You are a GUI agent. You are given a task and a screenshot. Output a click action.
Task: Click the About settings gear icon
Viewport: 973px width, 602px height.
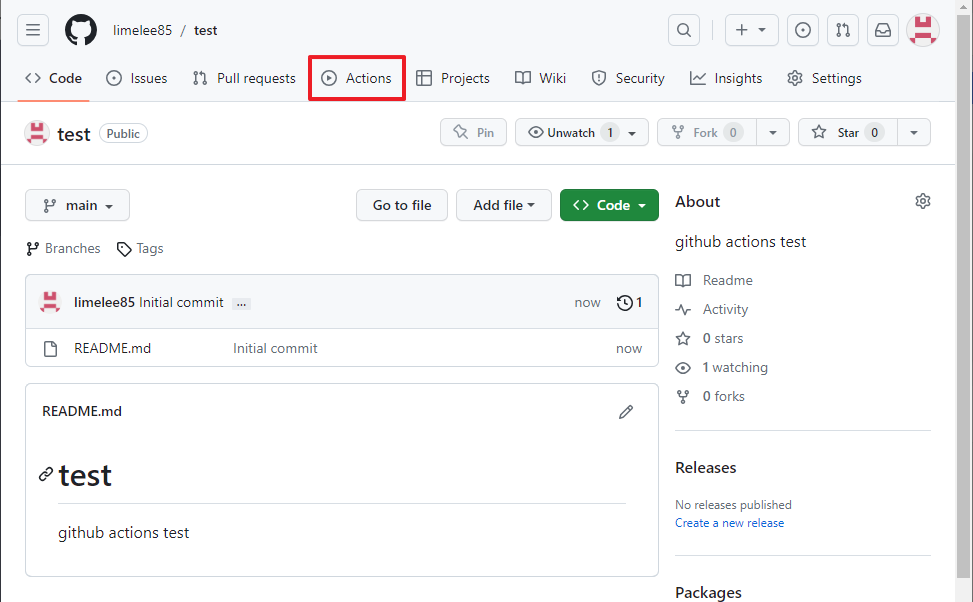point(923,201)
